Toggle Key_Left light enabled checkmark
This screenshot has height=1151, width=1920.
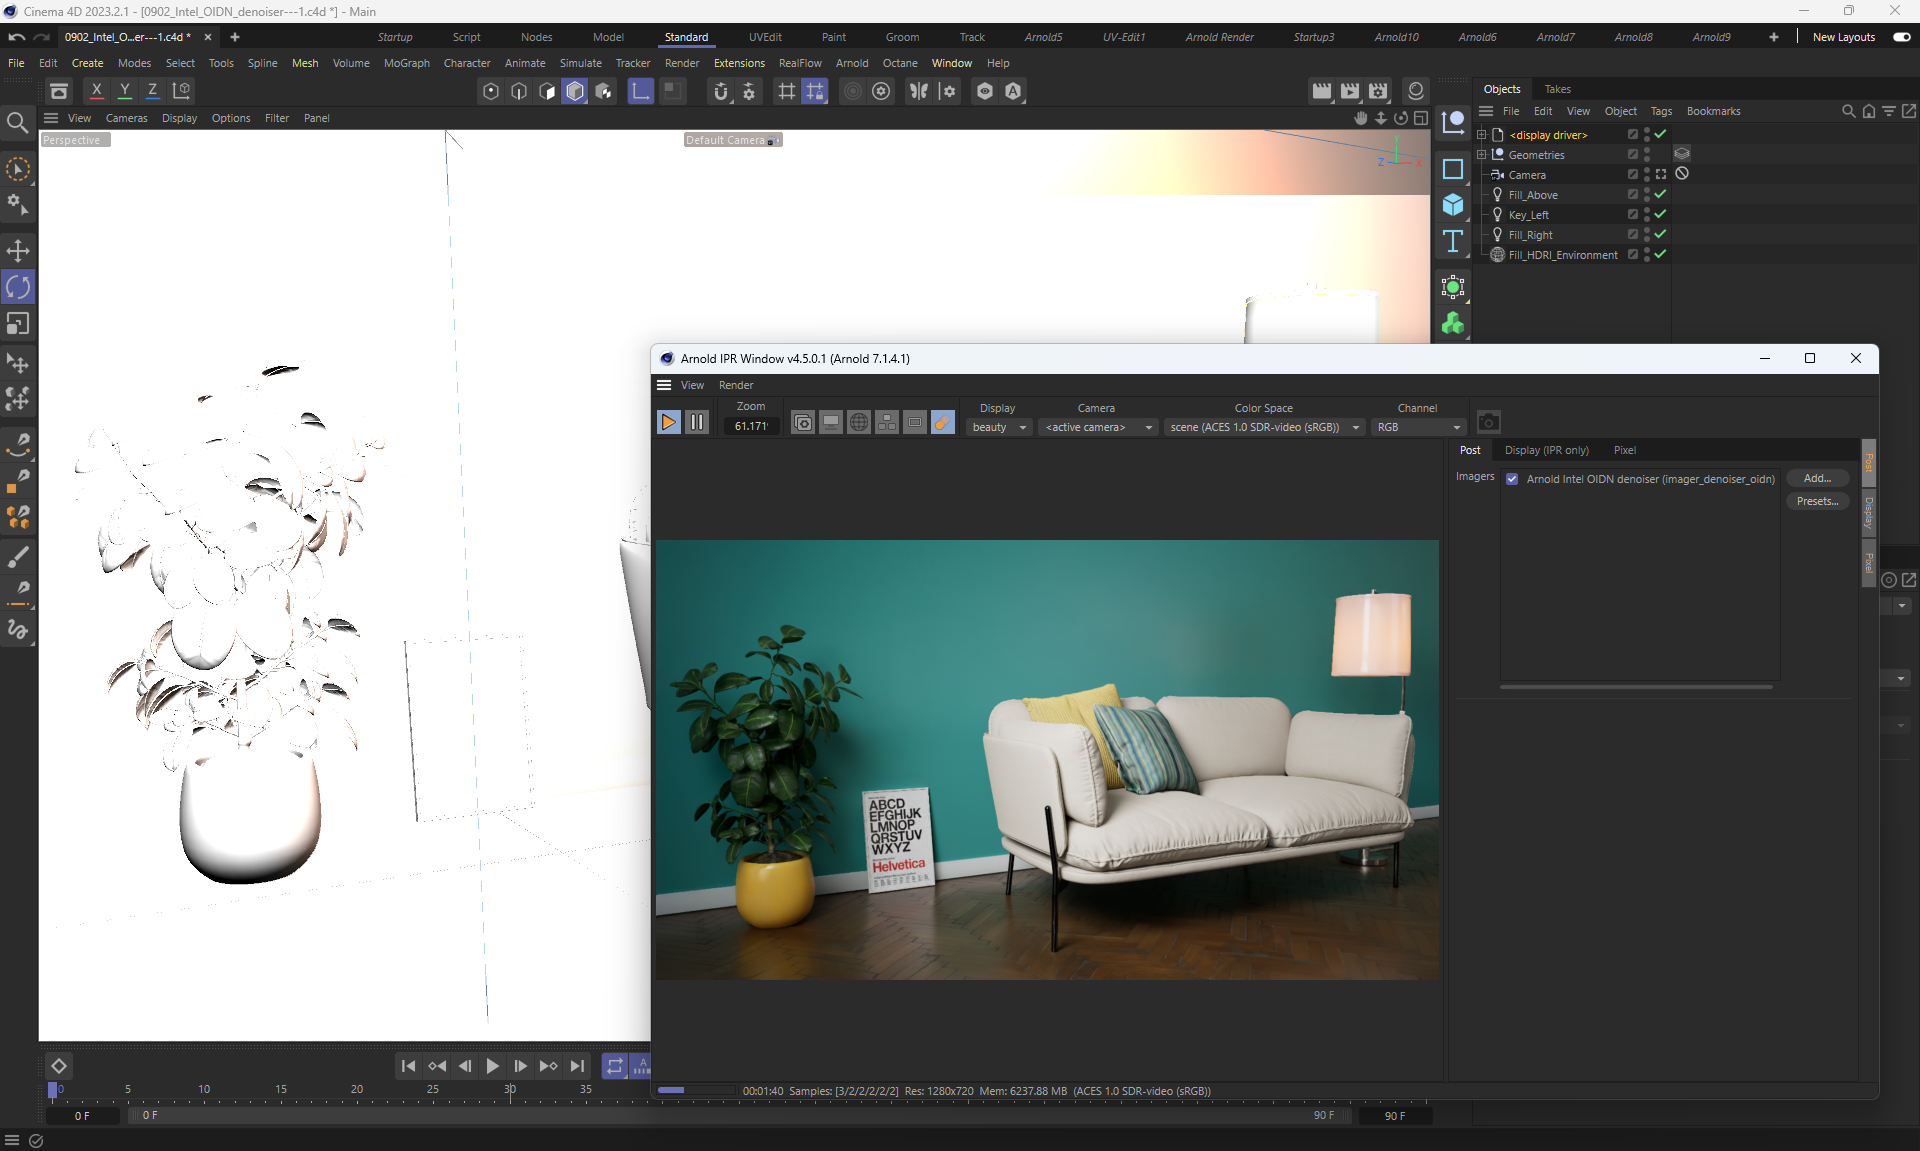pyautogui.click(x=1660, y=214)
